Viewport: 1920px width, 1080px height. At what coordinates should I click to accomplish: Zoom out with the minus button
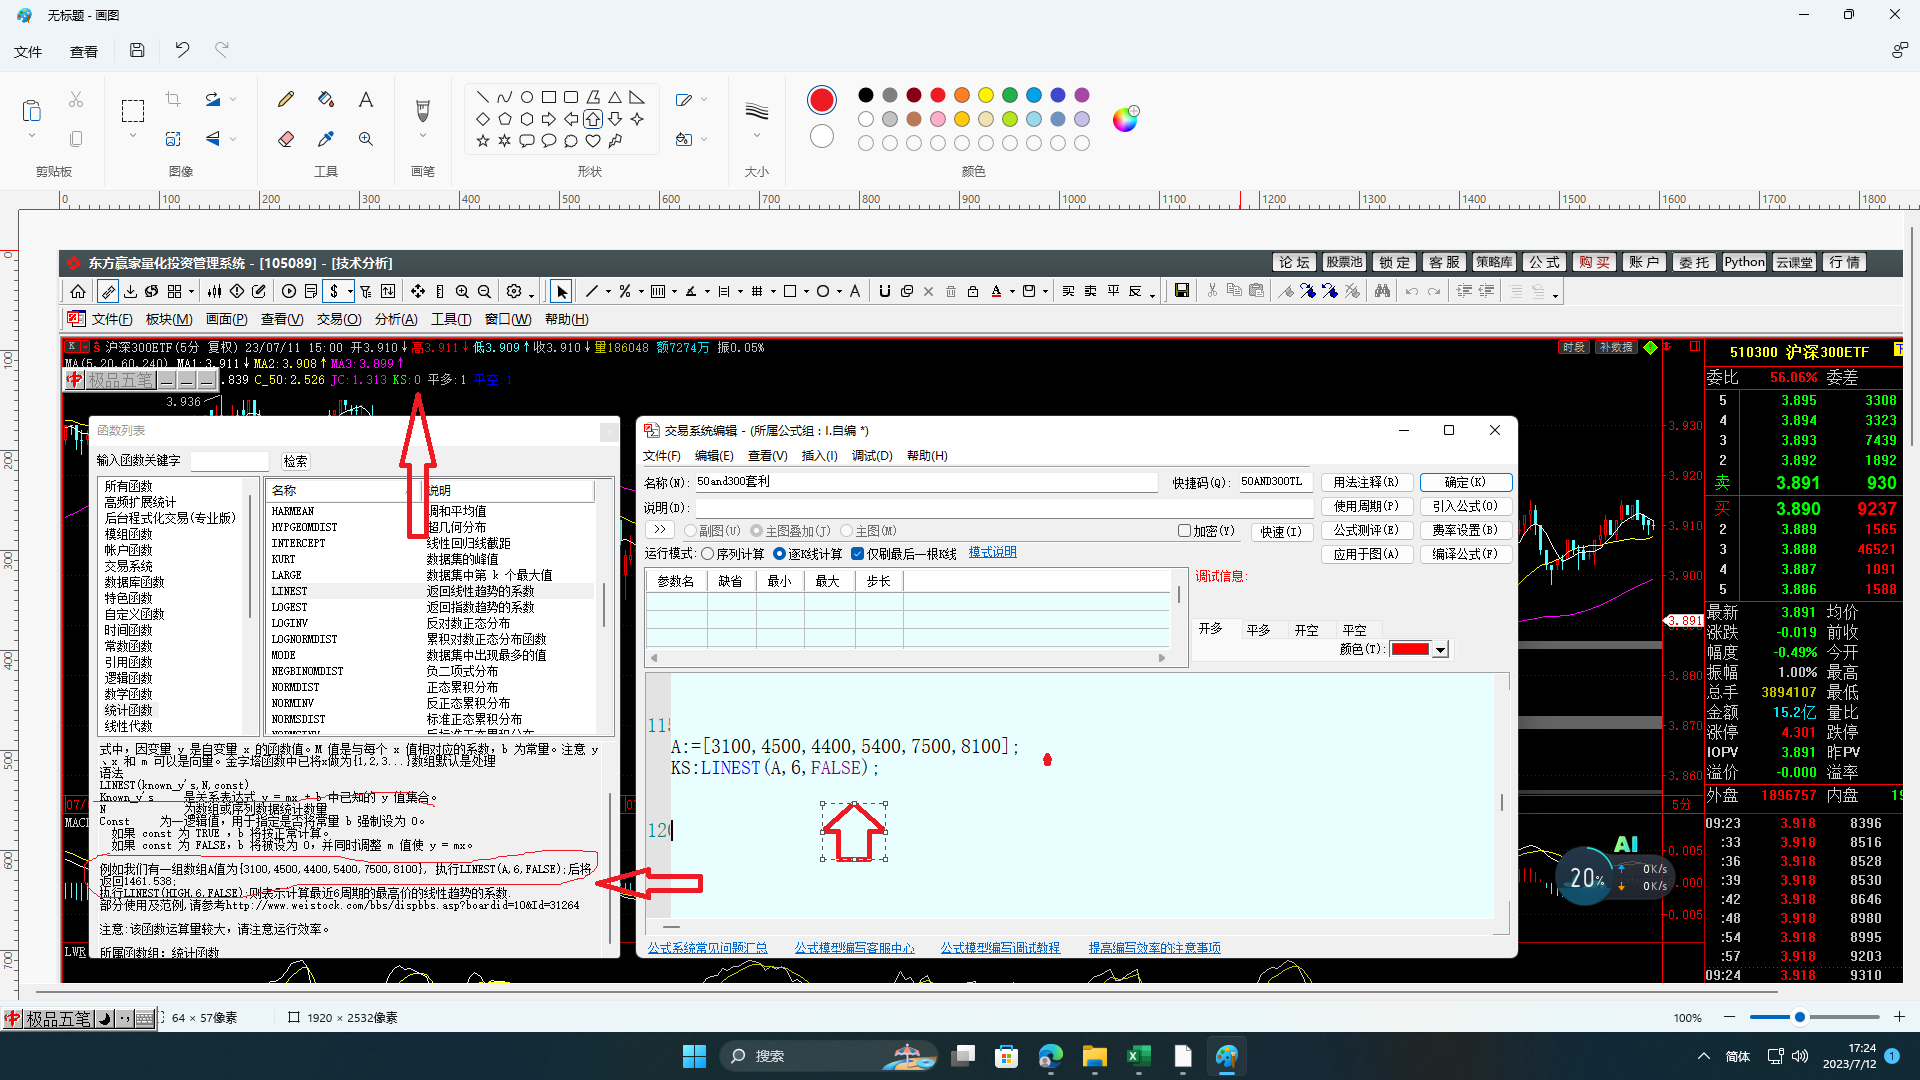(x=1730, y=1017)
